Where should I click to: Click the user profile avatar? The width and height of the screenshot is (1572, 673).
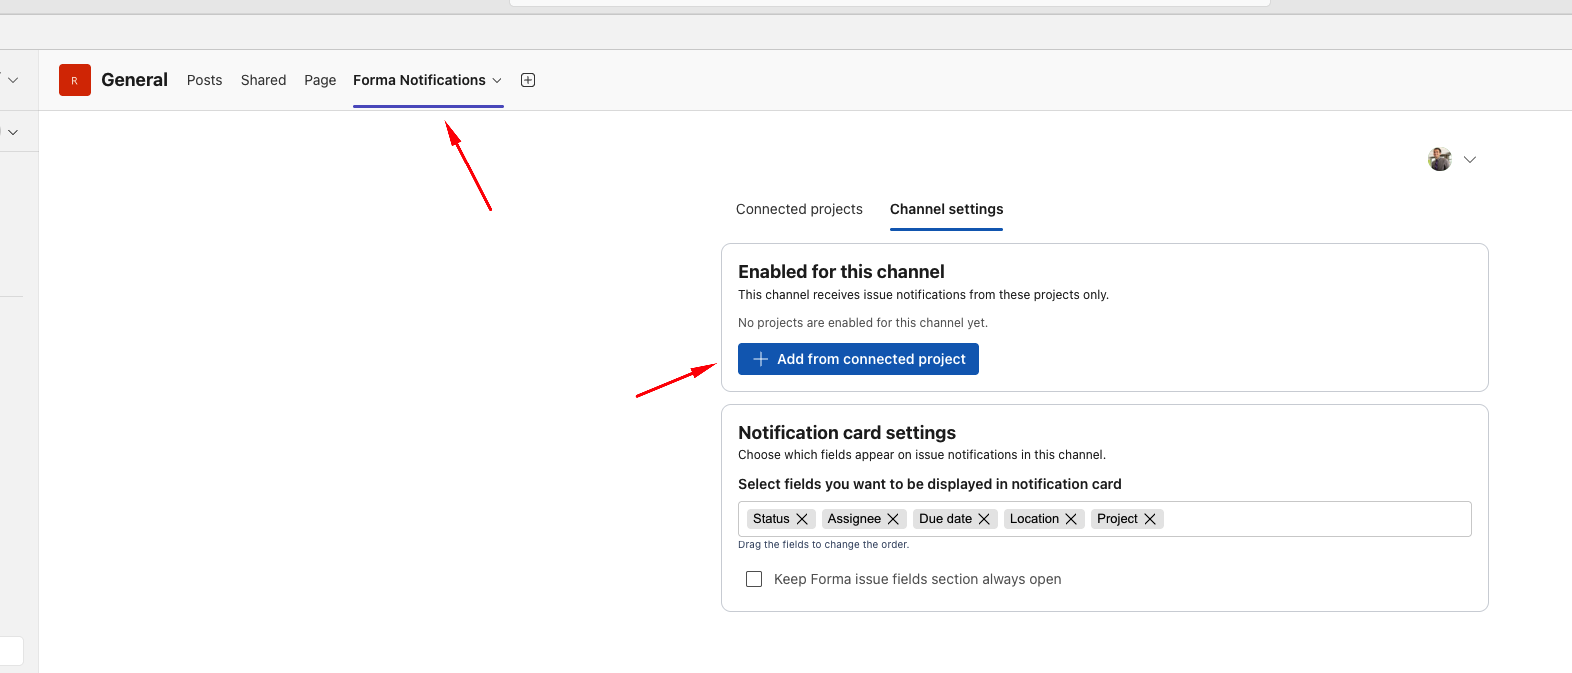pyautogui.click(x=1440, y=159)
